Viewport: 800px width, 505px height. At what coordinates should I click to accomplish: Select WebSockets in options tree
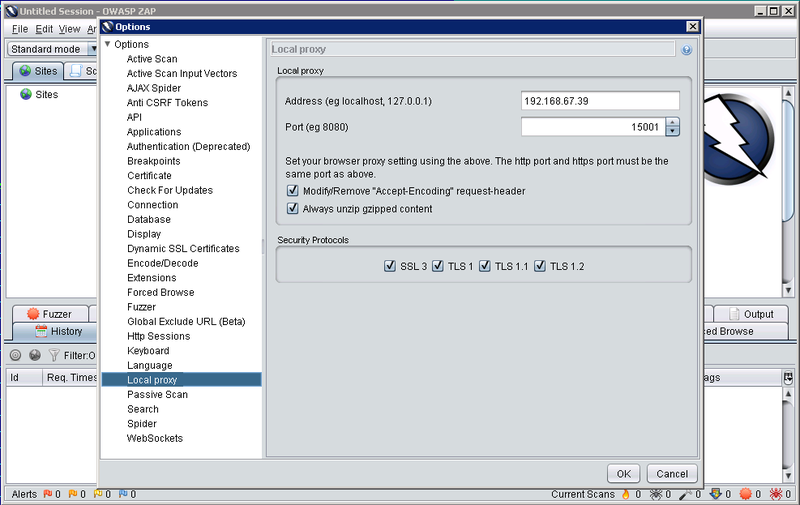click(x=155, y=438)
